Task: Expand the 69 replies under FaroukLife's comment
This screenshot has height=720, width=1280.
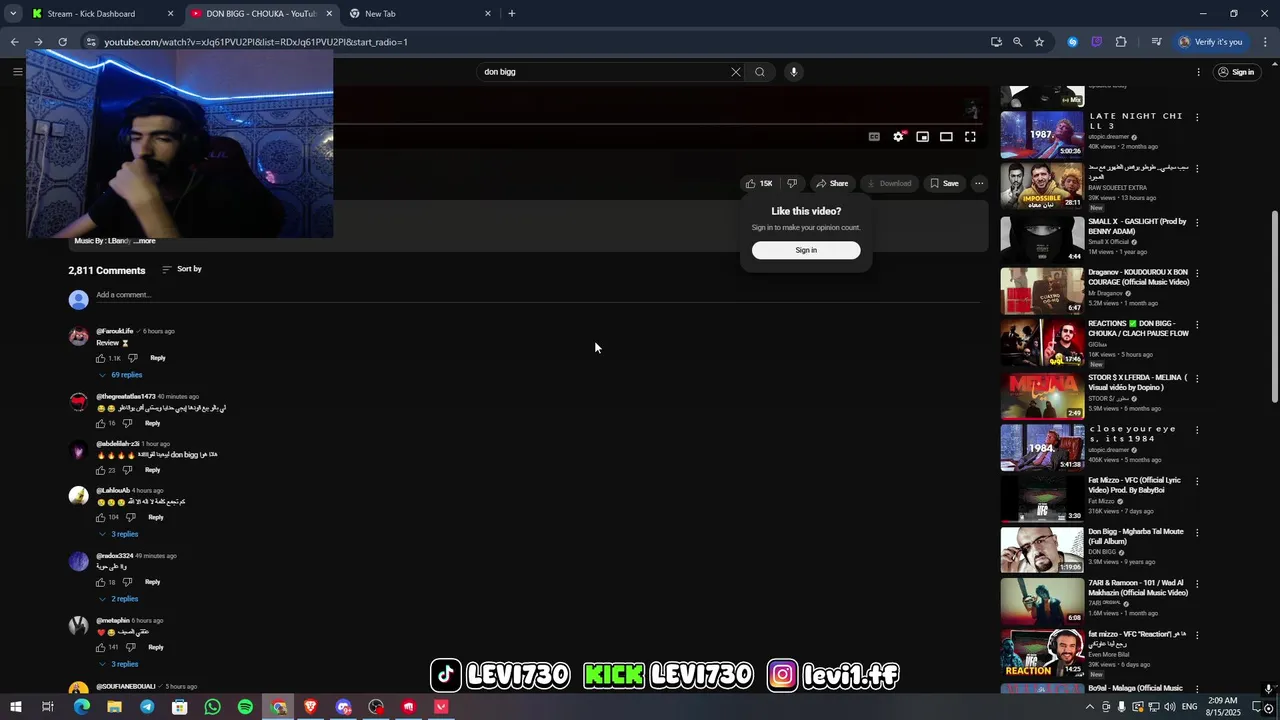Action: coord(120,375)
